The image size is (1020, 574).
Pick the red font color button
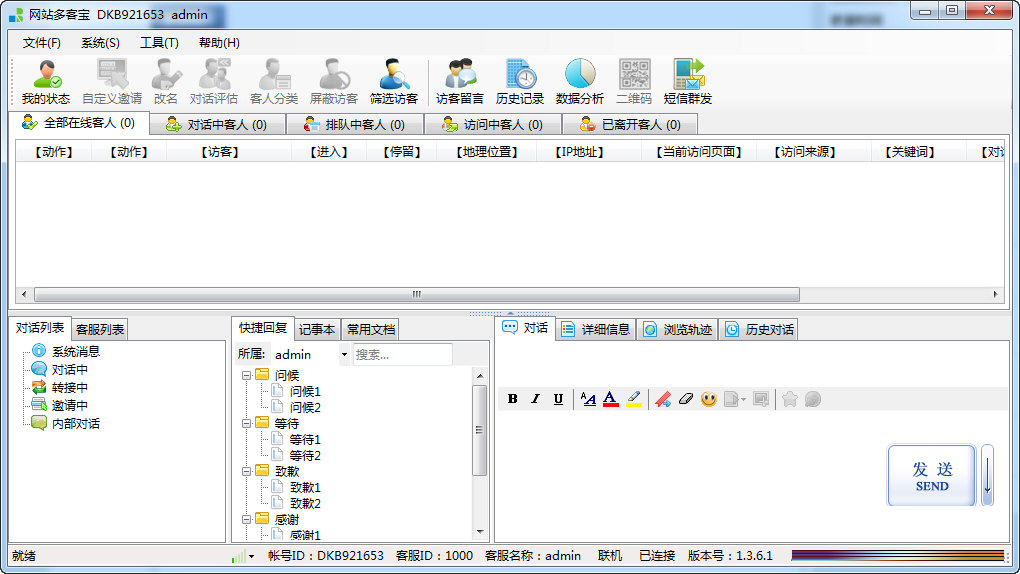point(611,399)
